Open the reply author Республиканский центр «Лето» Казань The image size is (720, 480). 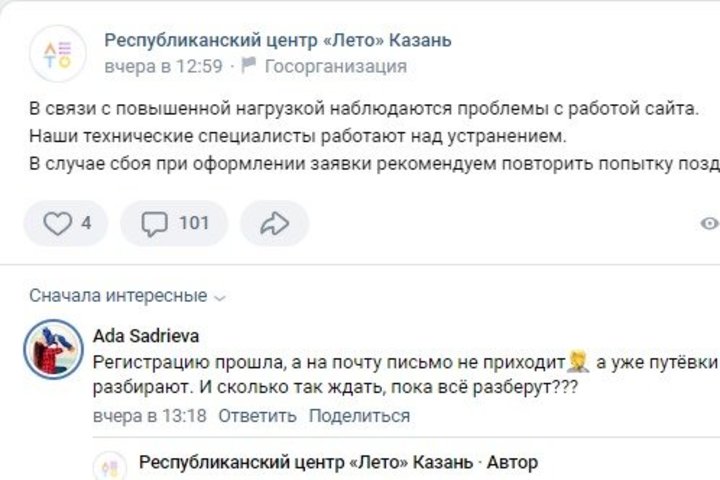(x=304, y=463)
